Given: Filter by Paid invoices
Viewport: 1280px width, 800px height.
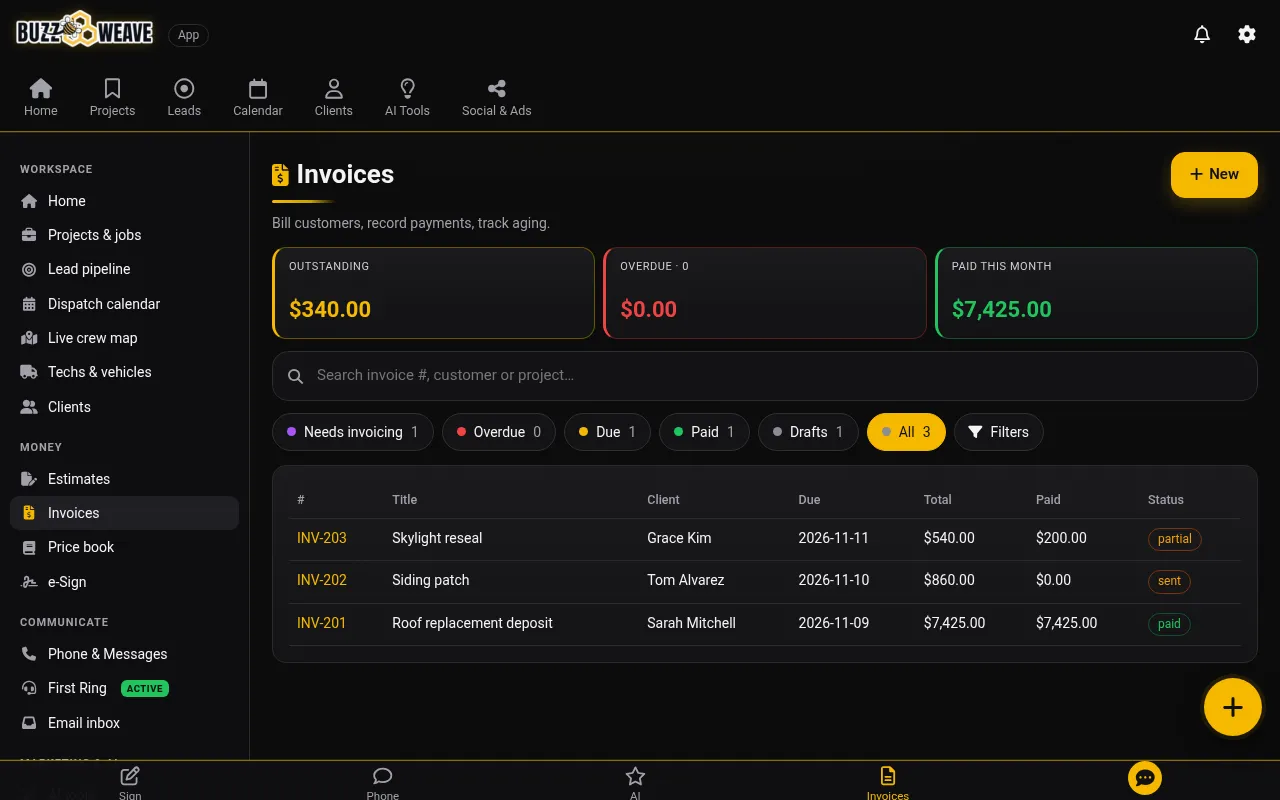Looking at the screenshot, I should [x=704, y=432].
